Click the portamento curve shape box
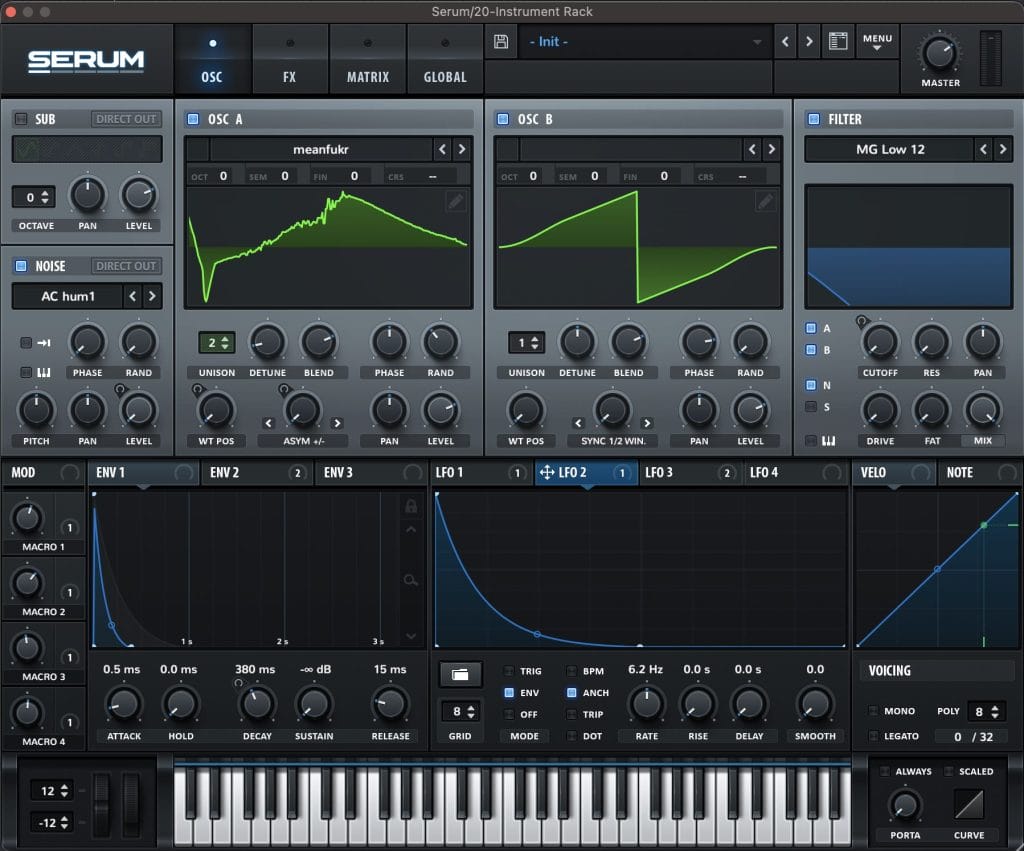Screen dimensions: 1024x851 point(968,804)
